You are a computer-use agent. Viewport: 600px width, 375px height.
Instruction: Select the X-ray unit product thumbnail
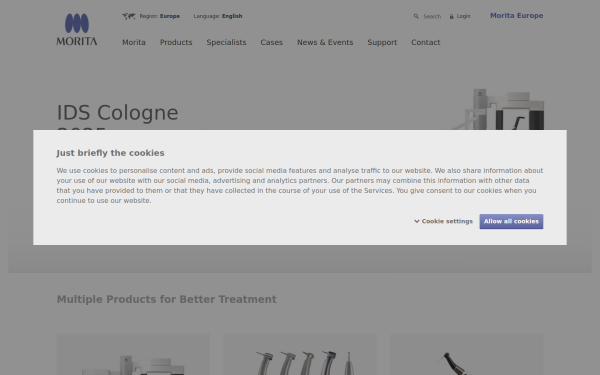(x=133, y=354)
